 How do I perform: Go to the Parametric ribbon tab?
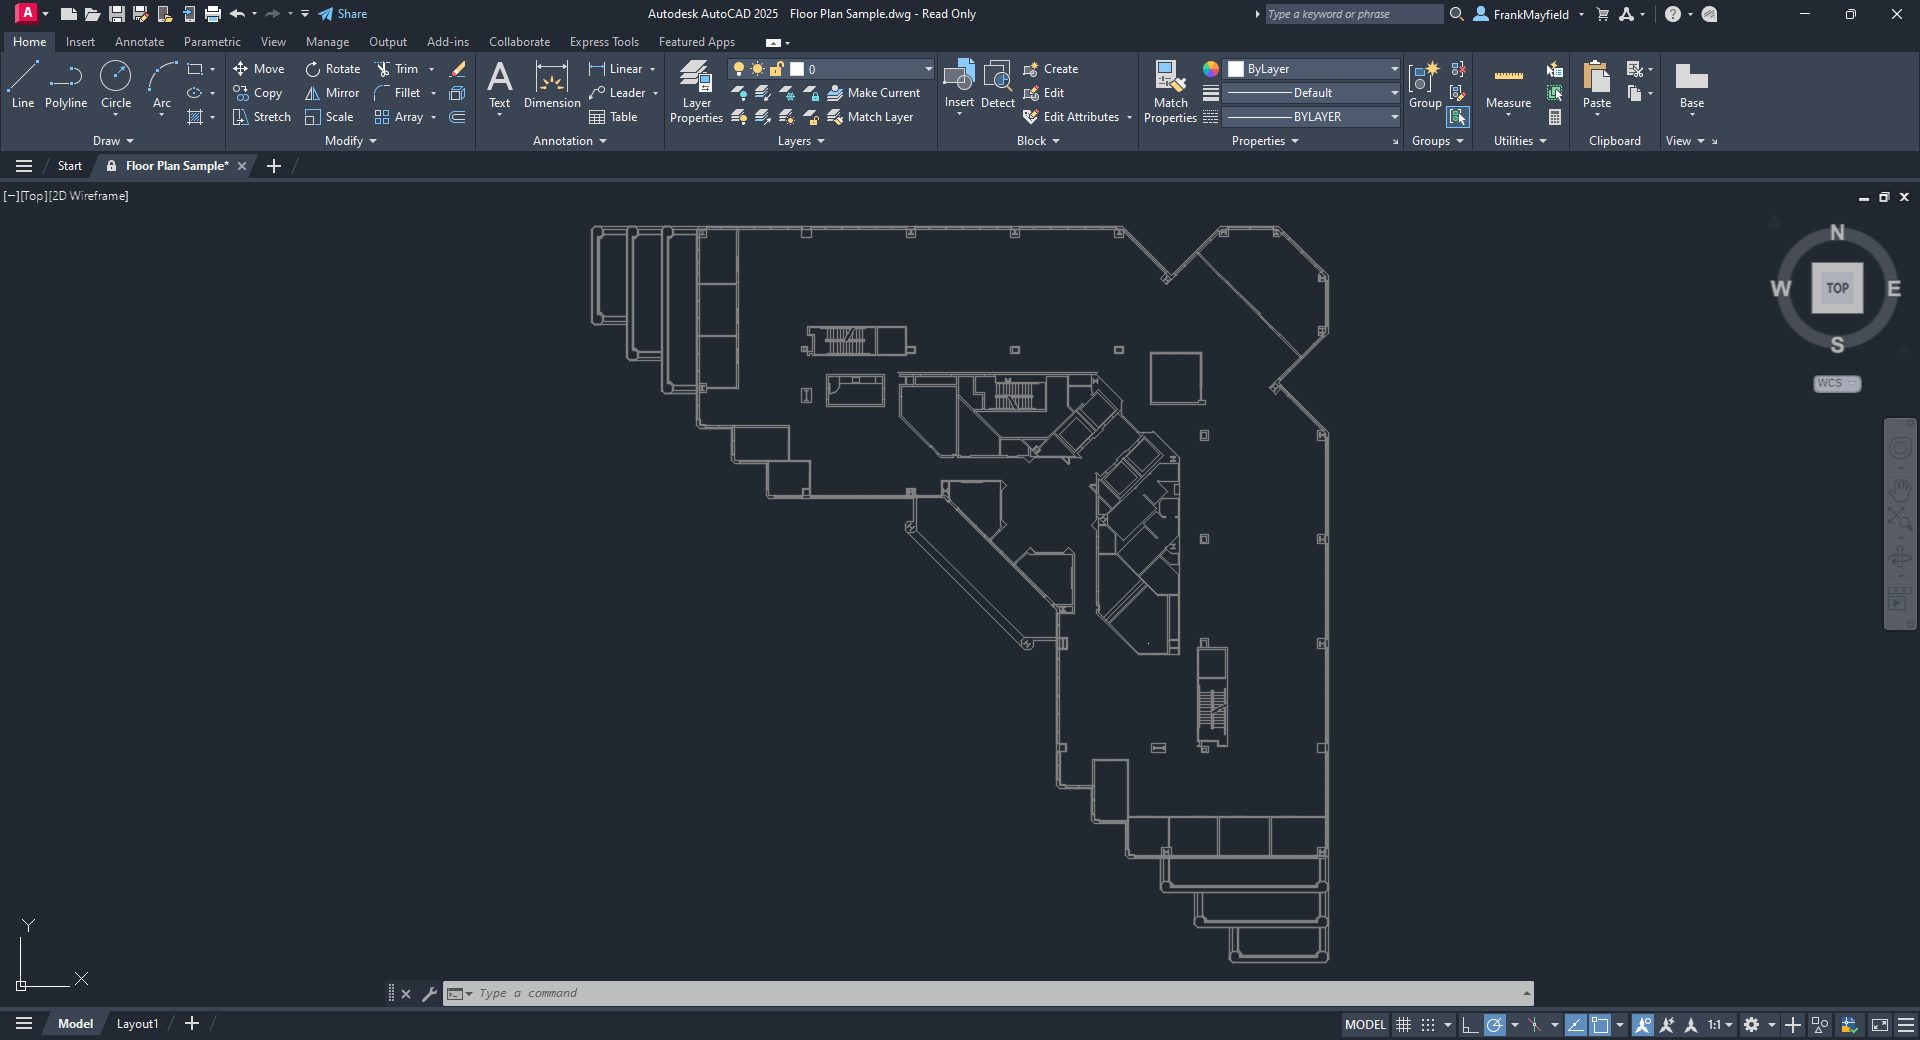pyautogui.click(x=212, y=42)
